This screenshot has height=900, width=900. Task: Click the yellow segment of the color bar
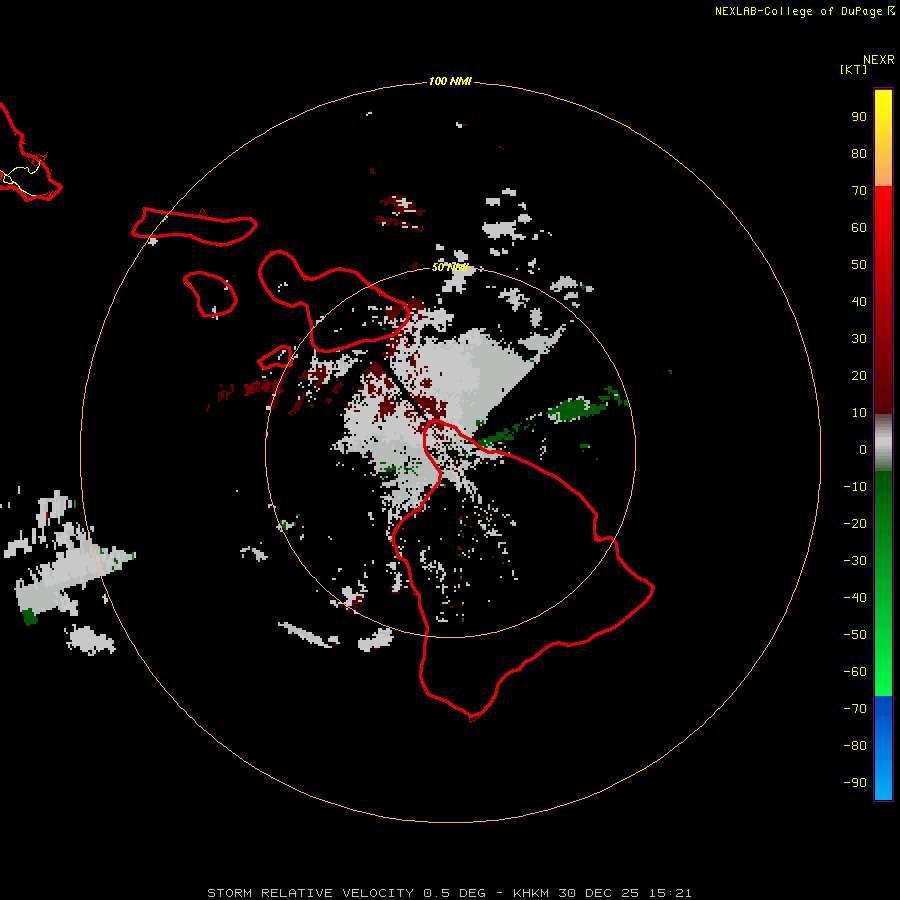coord(883,138)
